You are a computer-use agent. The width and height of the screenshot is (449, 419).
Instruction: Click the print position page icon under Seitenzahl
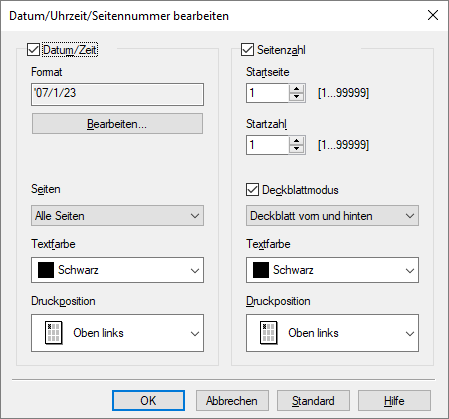[268, 333]
